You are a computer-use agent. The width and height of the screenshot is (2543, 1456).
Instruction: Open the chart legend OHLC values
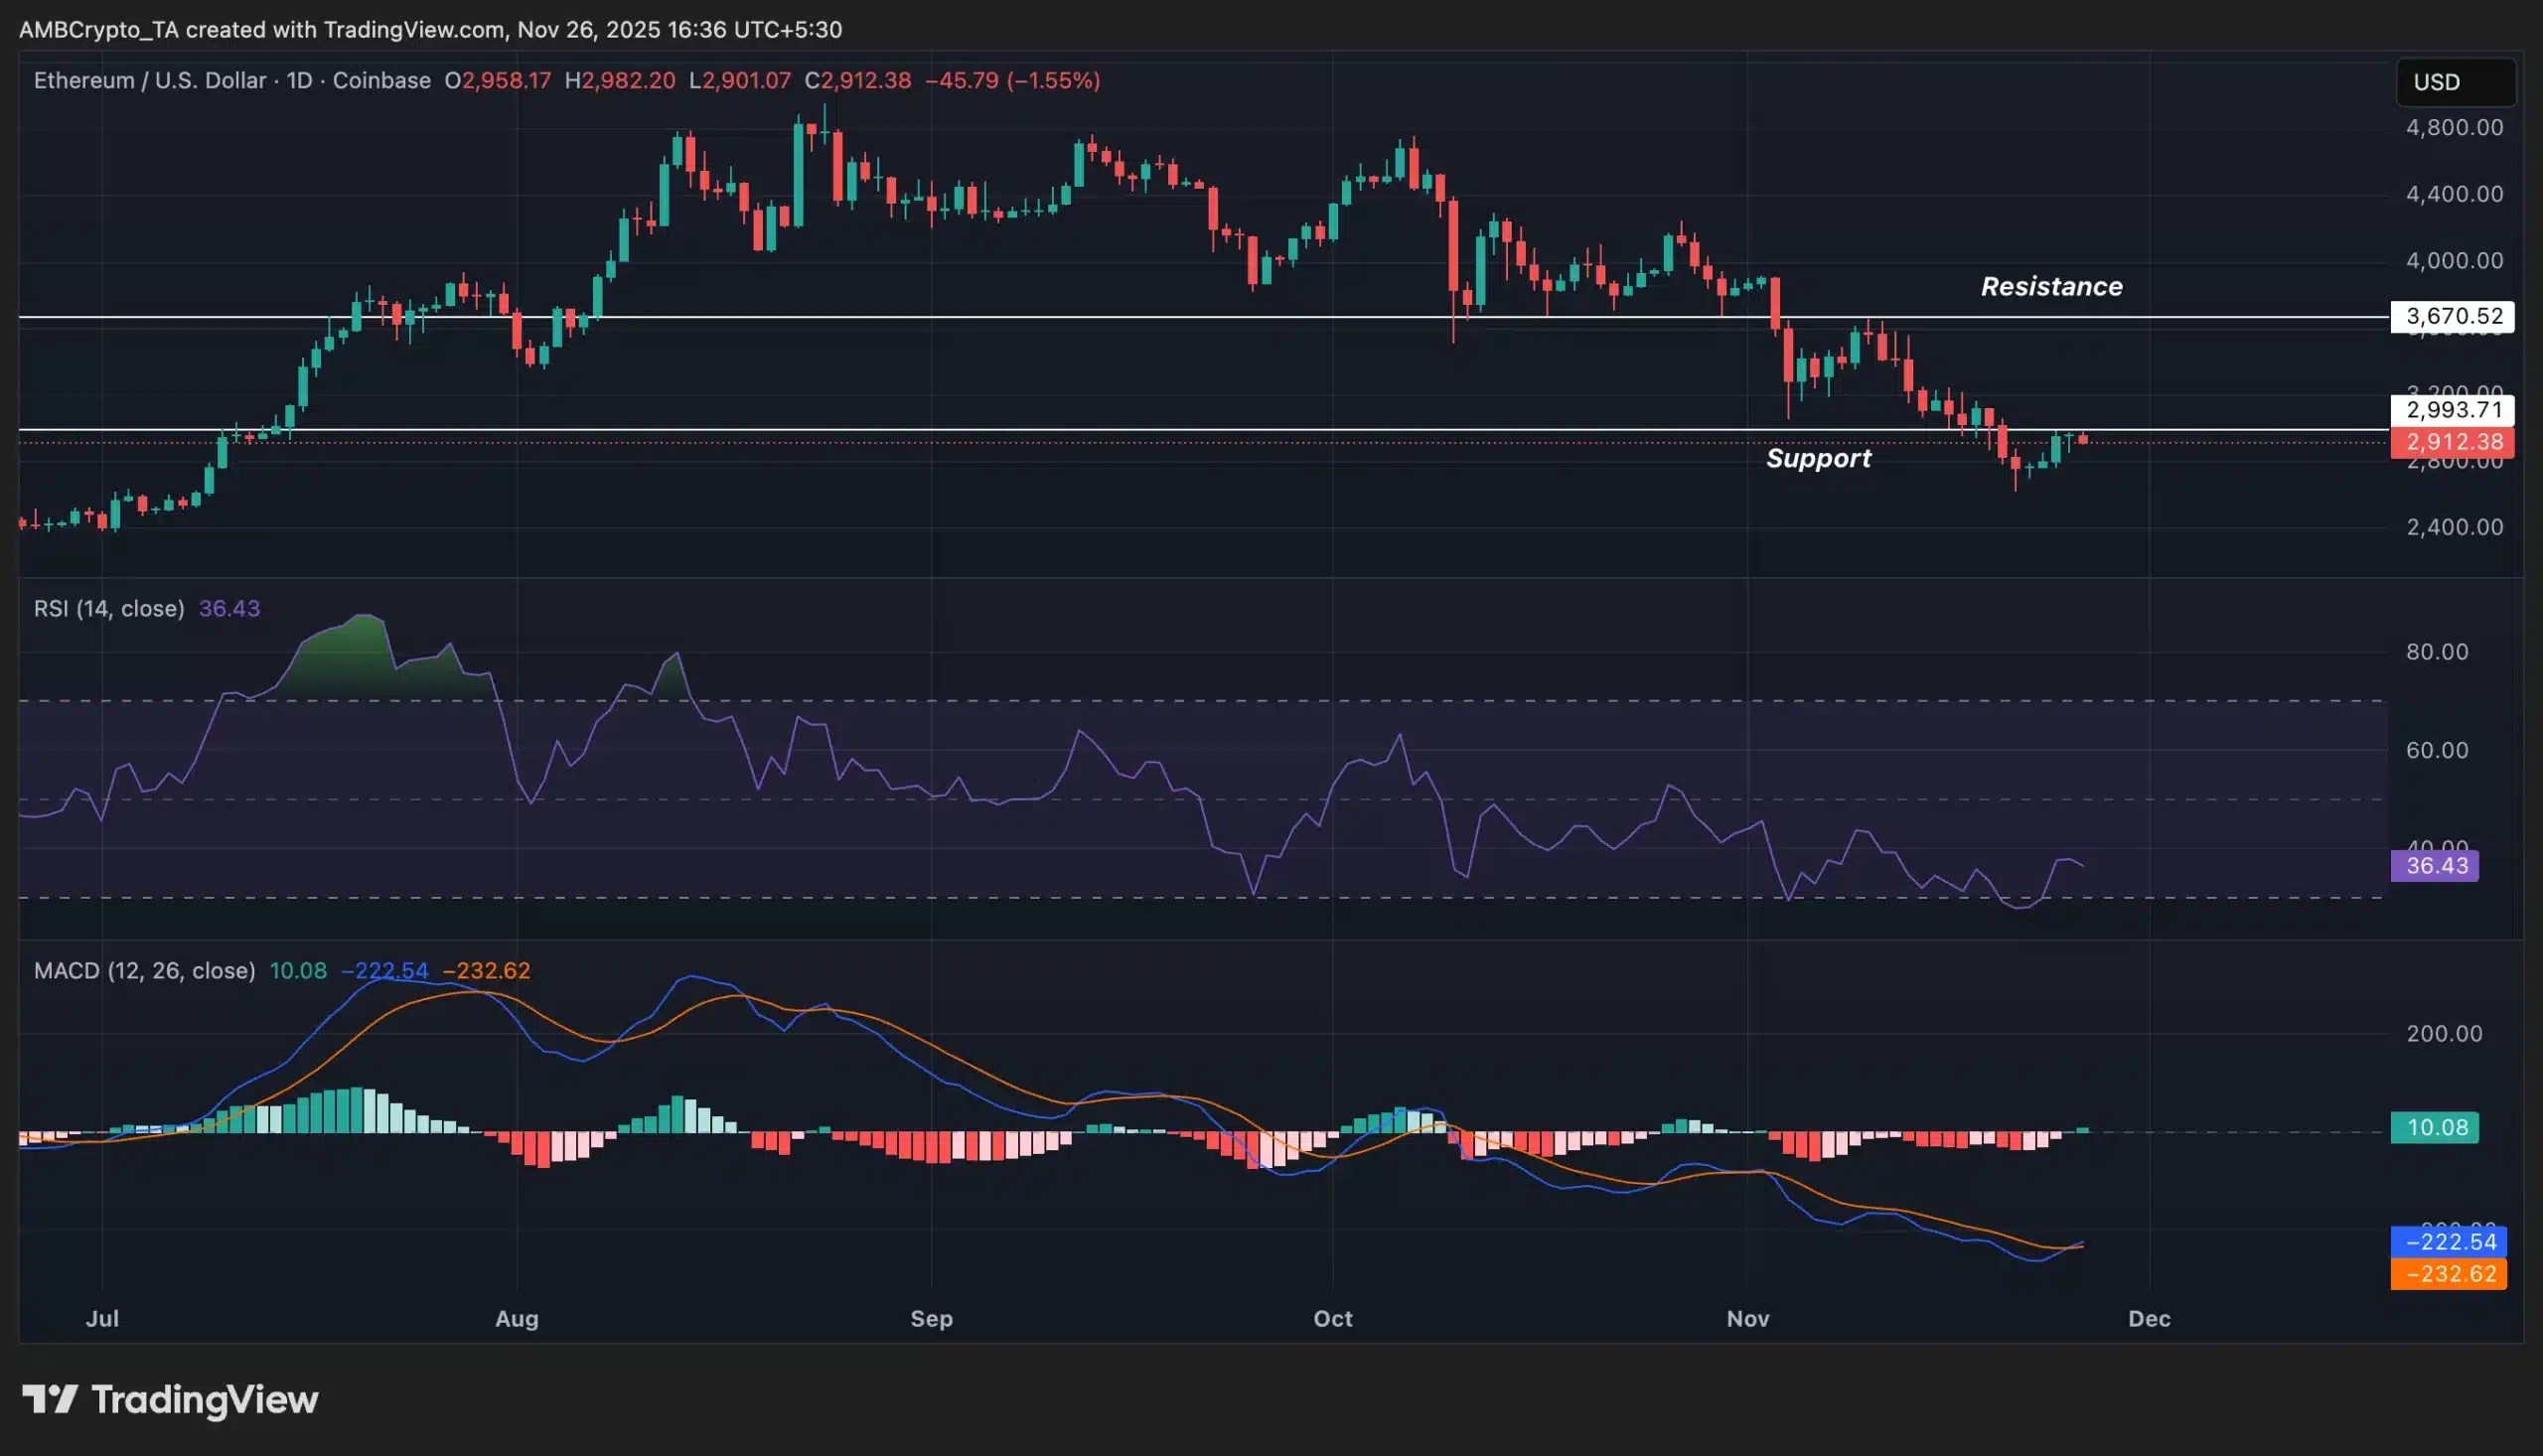tap(770, 81)
